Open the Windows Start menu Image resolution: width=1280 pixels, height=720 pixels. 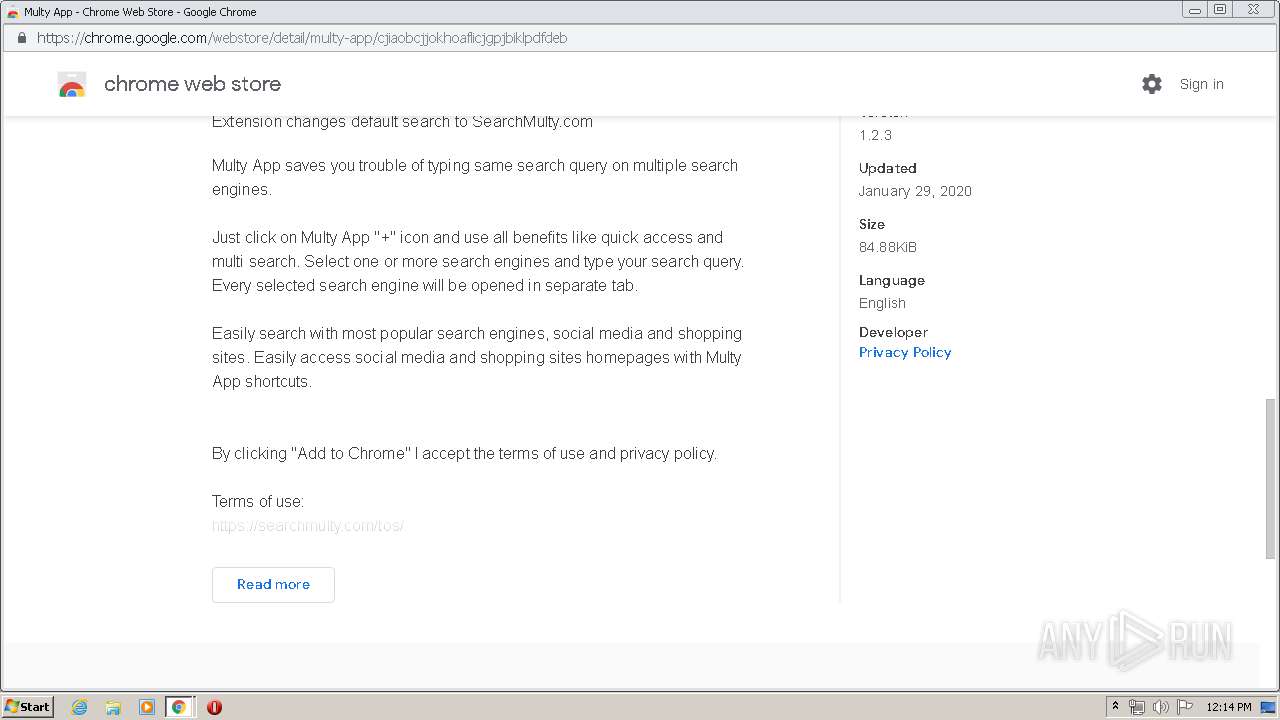[28, 707]
